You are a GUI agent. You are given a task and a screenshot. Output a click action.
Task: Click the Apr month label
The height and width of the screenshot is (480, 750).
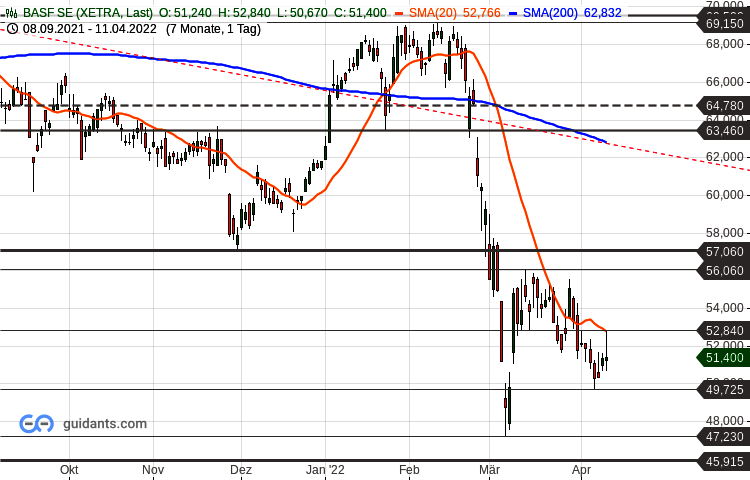point(581,469)
